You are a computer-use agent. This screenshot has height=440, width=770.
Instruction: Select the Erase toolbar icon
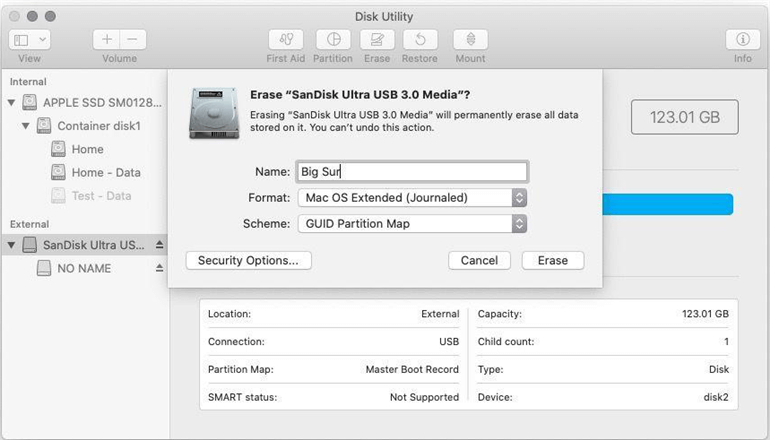pos(377,39)
